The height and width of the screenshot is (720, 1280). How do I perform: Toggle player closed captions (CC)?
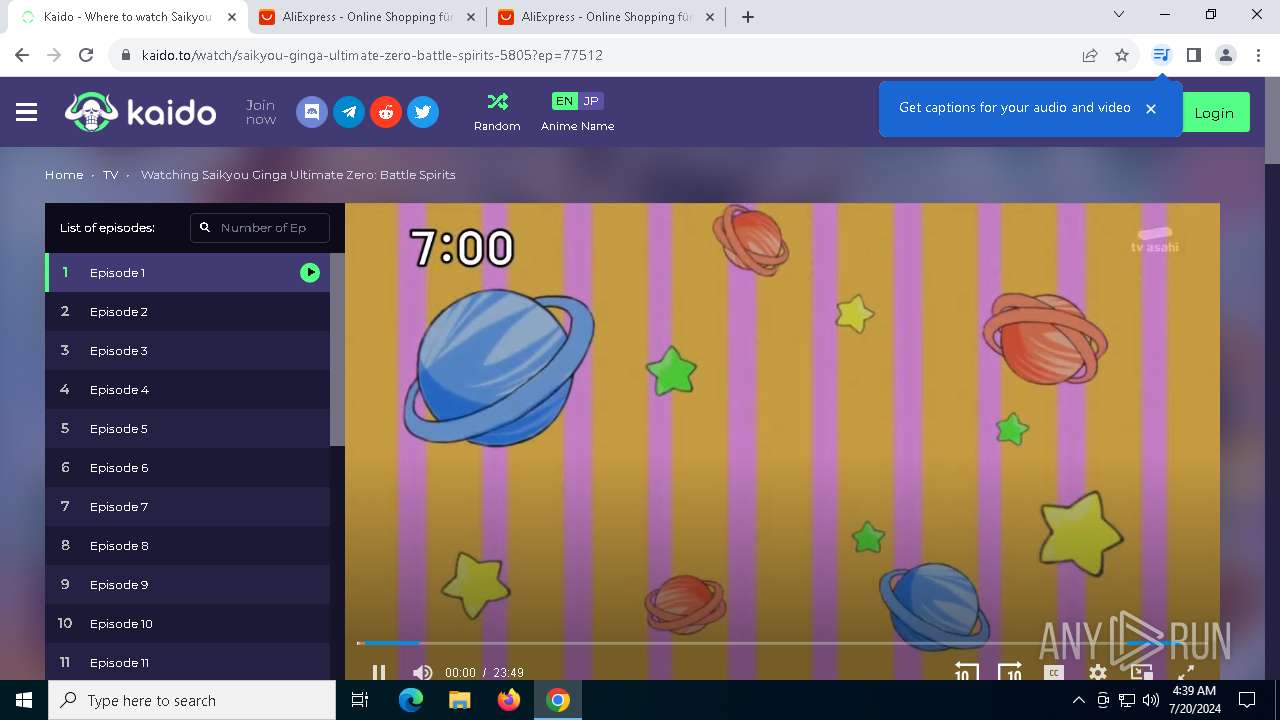click(1053, 673)
